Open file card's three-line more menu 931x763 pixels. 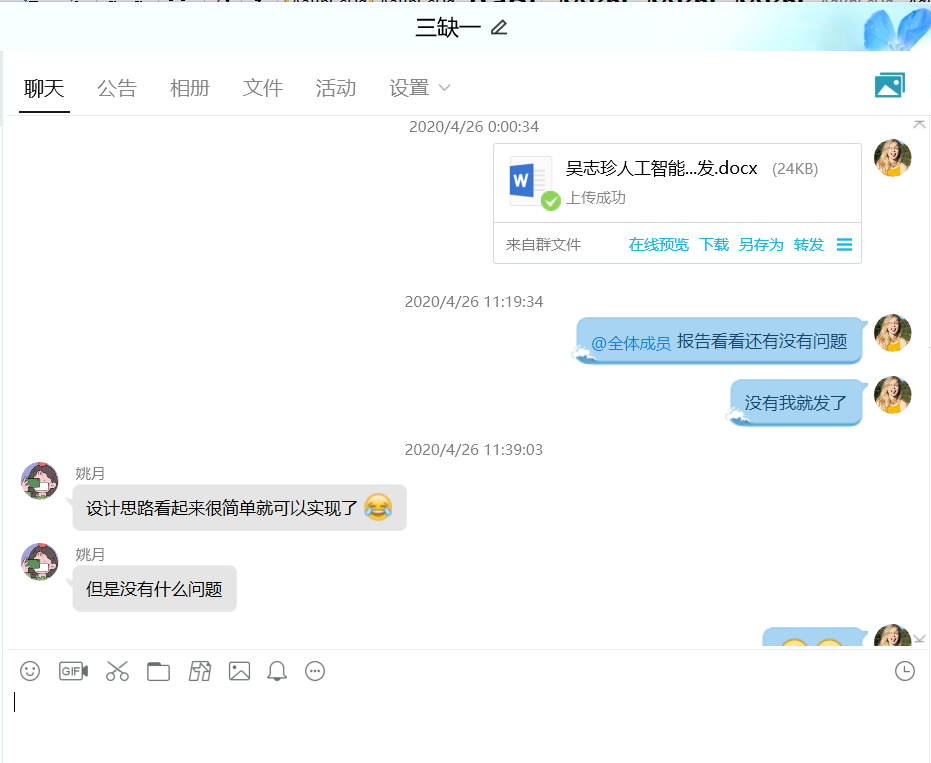[844, 245]
